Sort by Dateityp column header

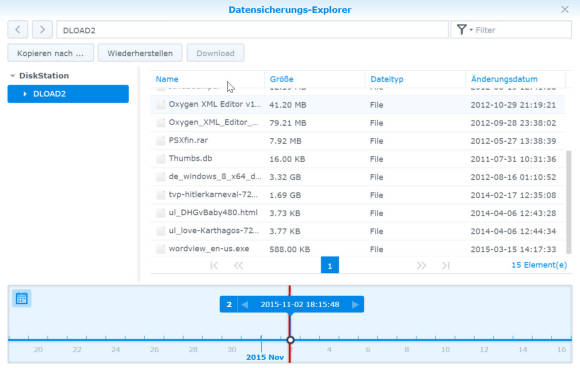click(387, 79)
